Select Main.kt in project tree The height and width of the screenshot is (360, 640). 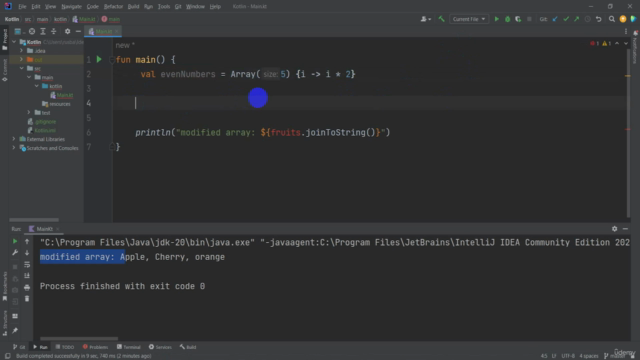[62, 95]
